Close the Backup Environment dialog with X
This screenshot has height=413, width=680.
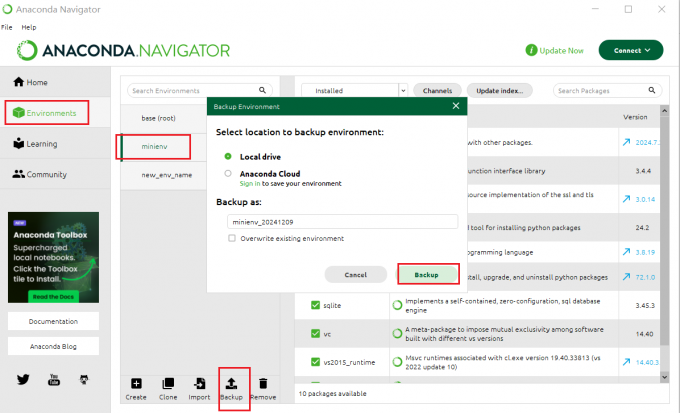[456, 106]
